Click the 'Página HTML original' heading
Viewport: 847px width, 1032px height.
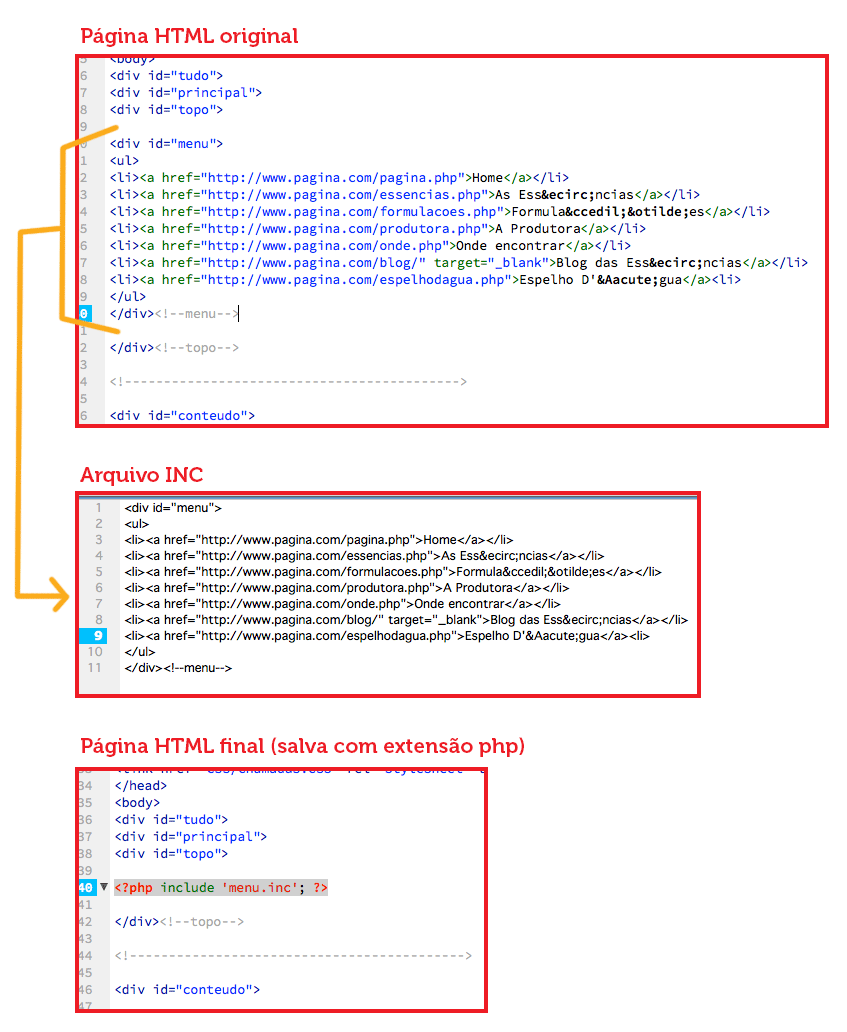pos(190,36)
